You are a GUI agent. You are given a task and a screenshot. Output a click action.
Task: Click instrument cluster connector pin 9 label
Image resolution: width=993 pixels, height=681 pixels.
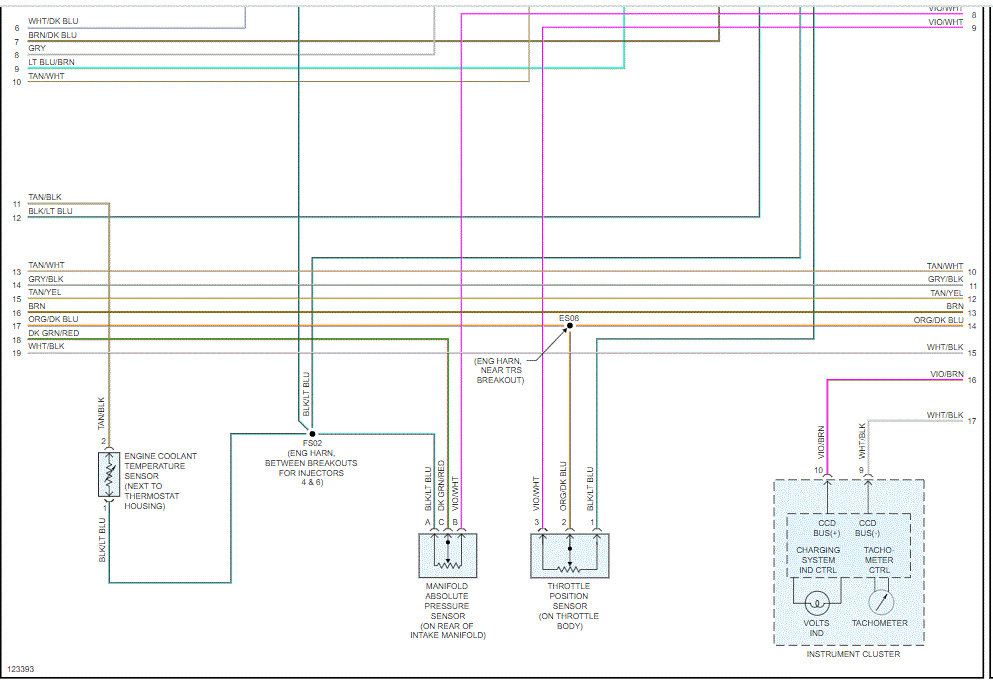tap(861, 470)
